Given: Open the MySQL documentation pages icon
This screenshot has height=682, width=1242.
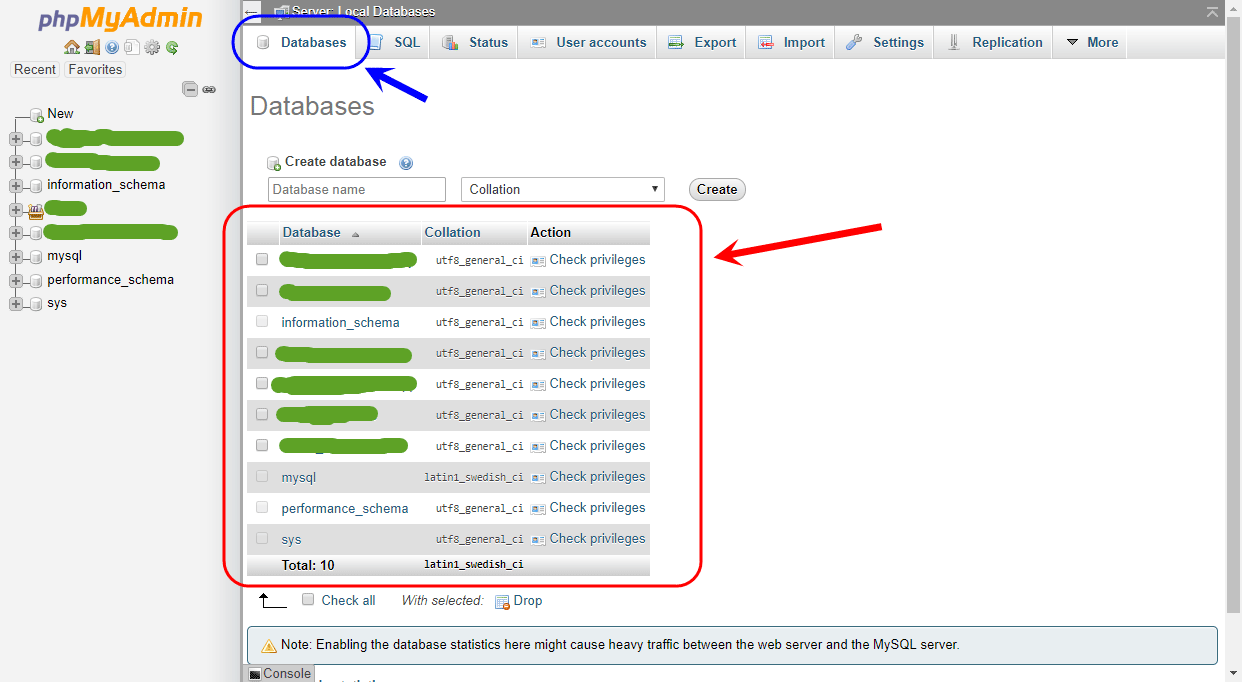Looking at the screenshot, I should pyautogui.click(x=131, y=47).
